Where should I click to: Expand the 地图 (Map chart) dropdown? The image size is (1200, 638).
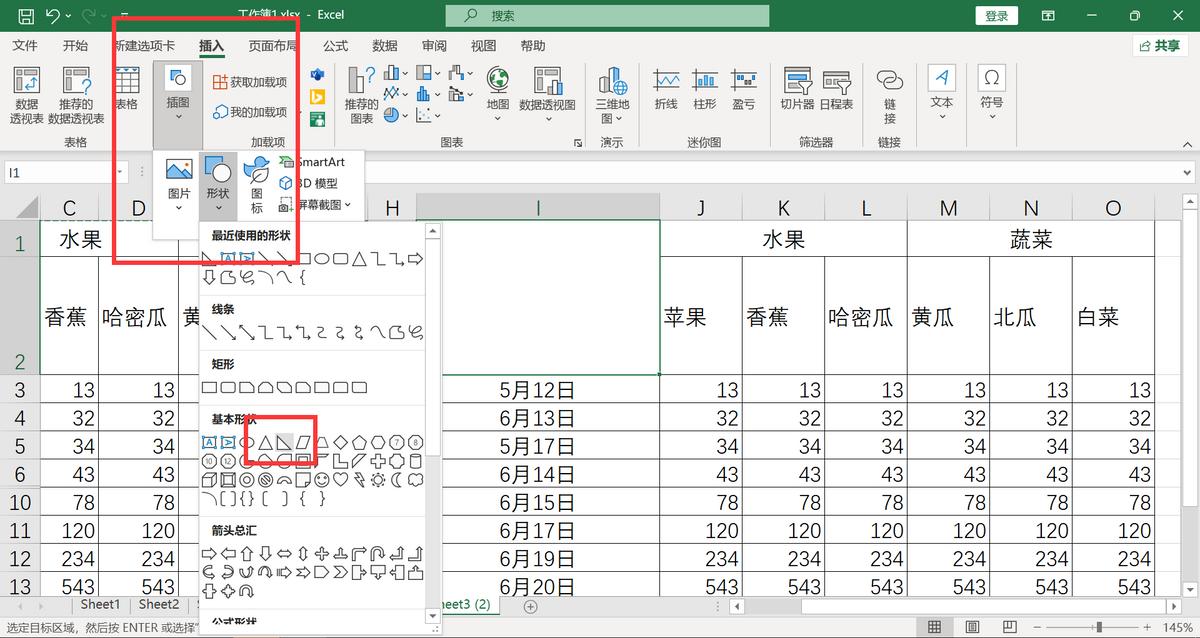pyautogui.click(x=497, y=117)
